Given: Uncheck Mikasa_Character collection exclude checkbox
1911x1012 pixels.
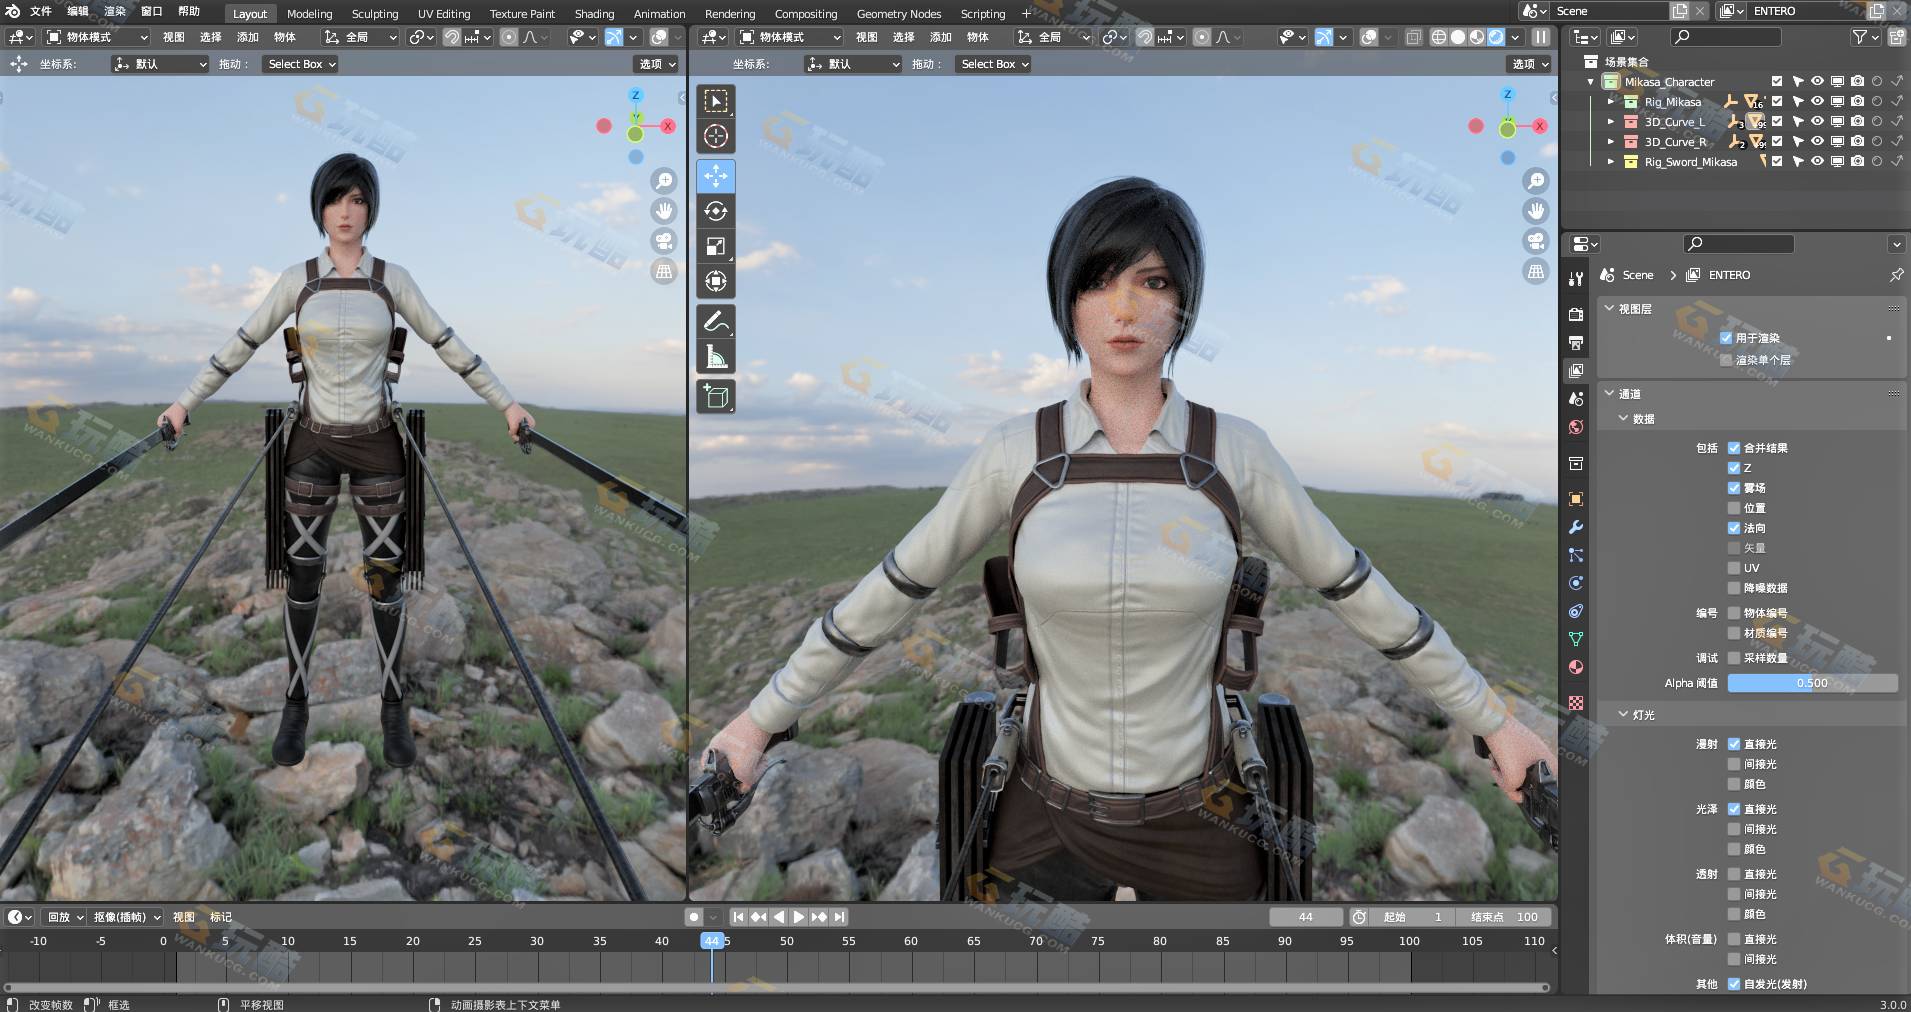Looking at the screenshot, I should 1777,81.
